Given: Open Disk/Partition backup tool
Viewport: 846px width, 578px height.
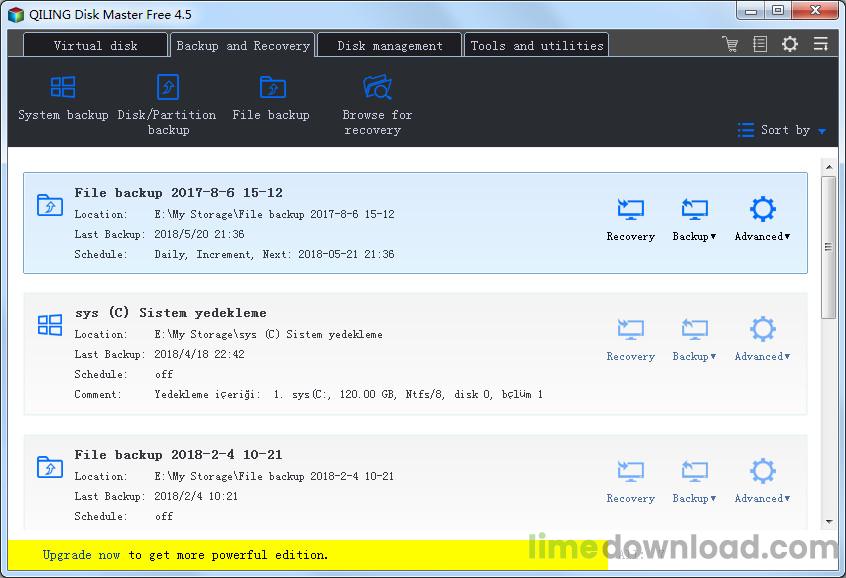Looking at the screenshot, I should (167, 105).
